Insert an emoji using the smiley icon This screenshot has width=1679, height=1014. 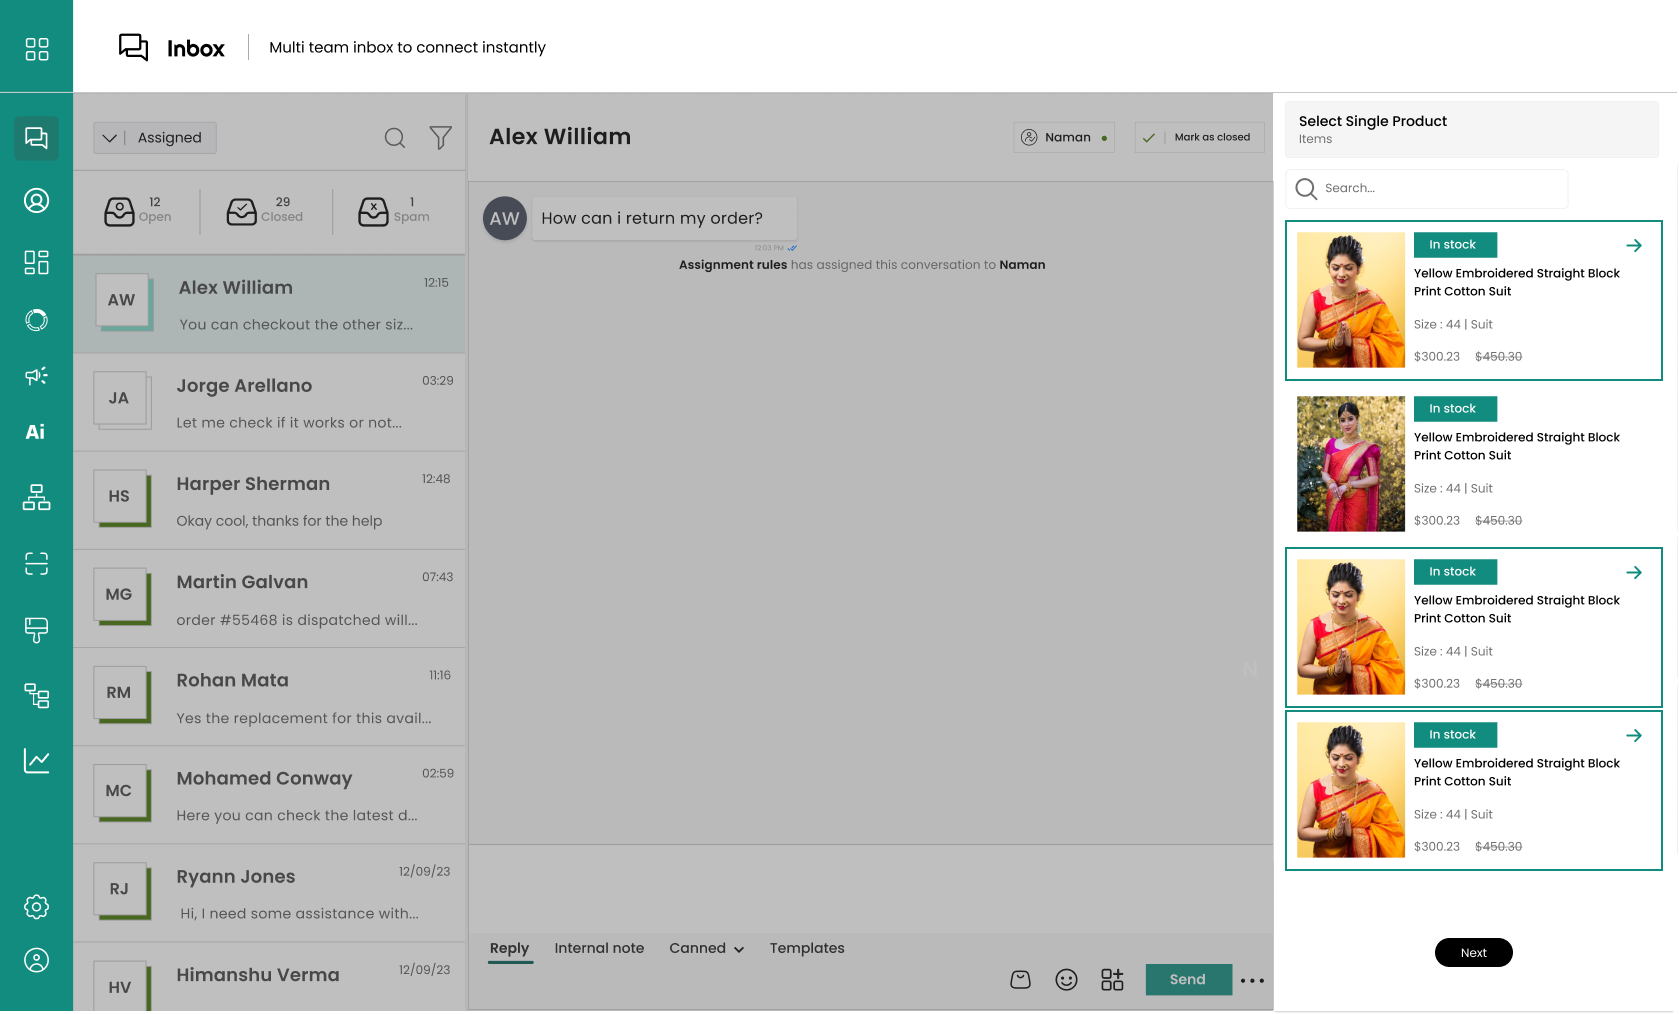[x=1066, y=980]
